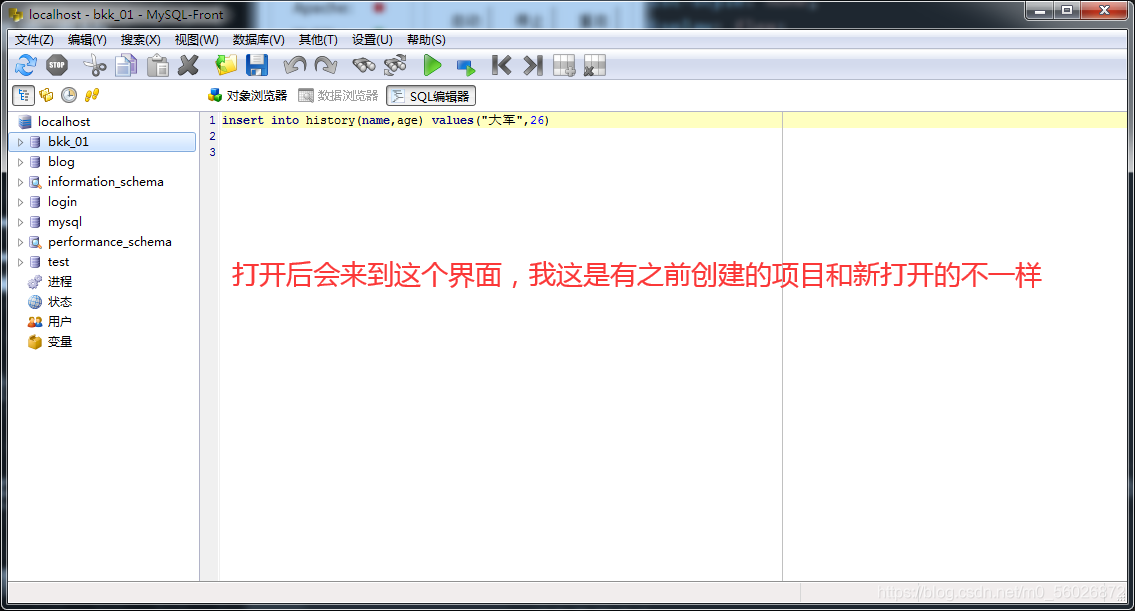Go to first record icon
This screenshot has height=611, width=1135.
tap(501, 66)
